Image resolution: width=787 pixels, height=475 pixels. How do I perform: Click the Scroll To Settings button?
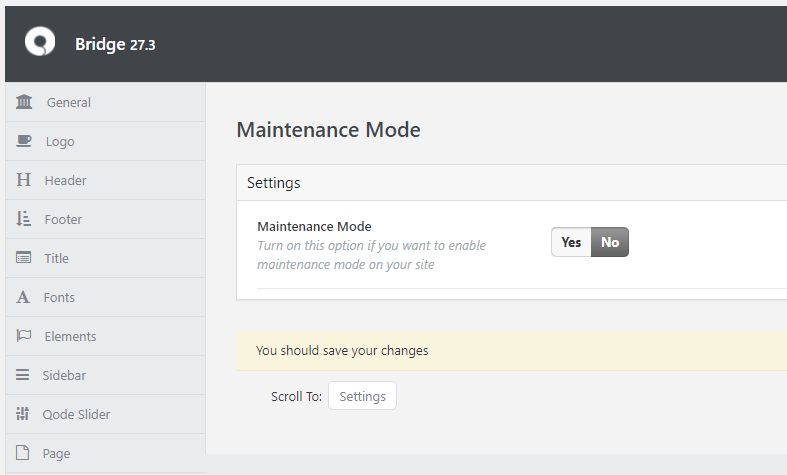[362, 396]
